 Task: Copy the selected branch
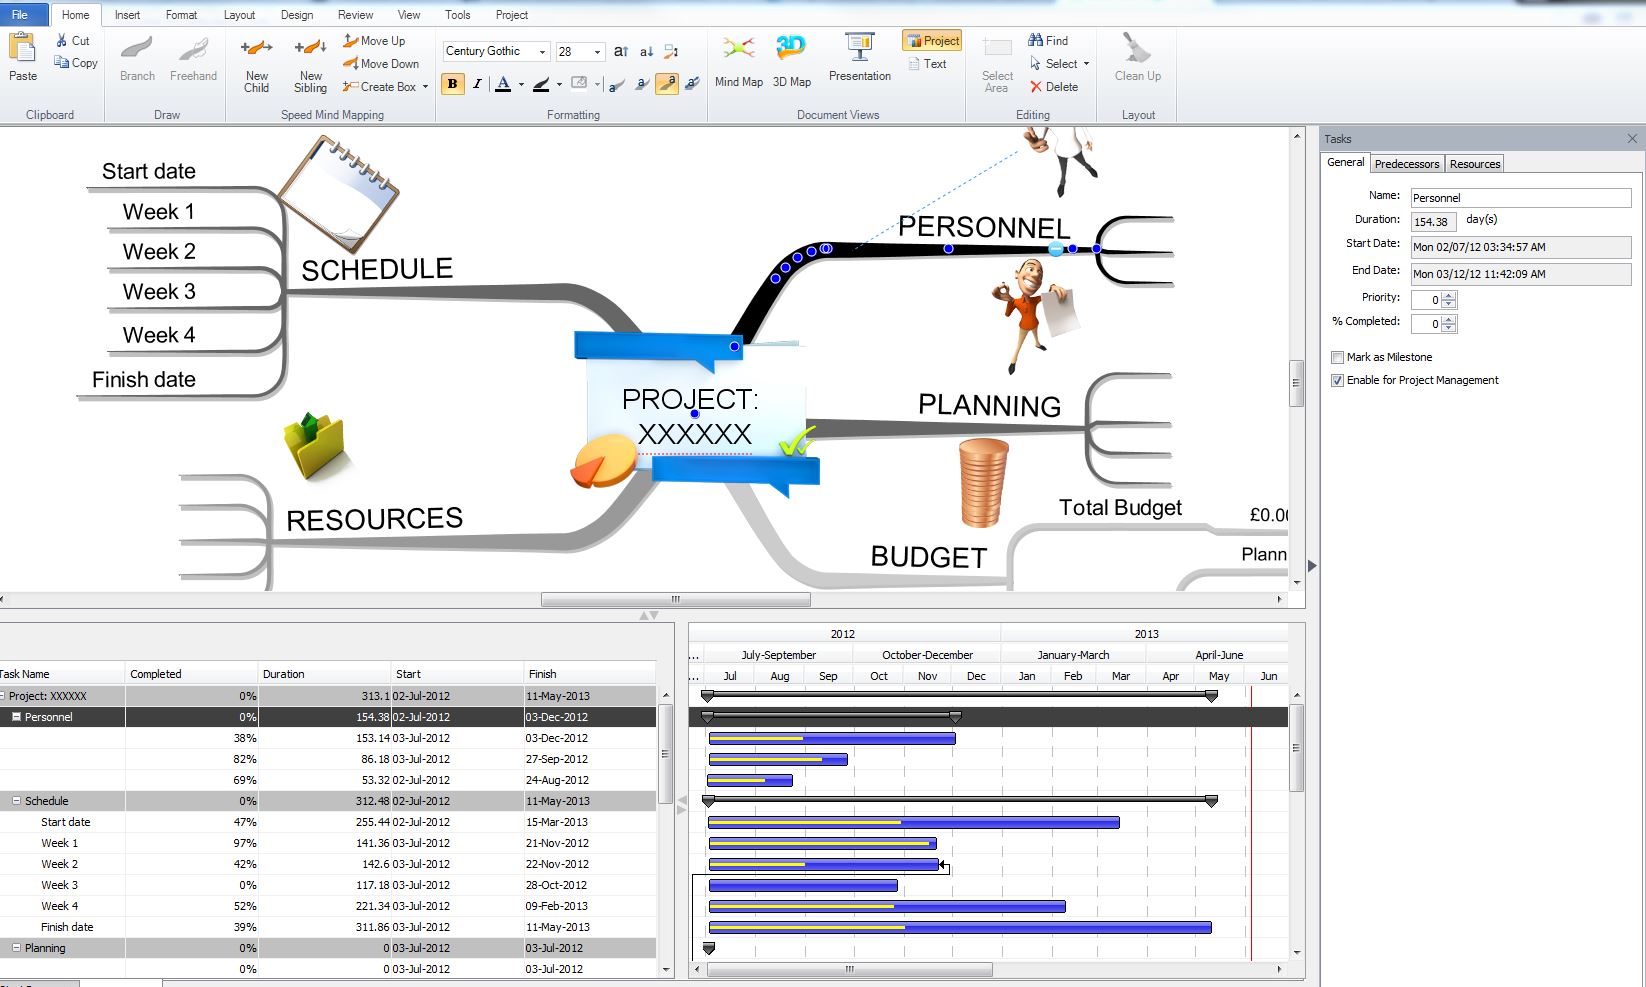(x=76, y=62)
